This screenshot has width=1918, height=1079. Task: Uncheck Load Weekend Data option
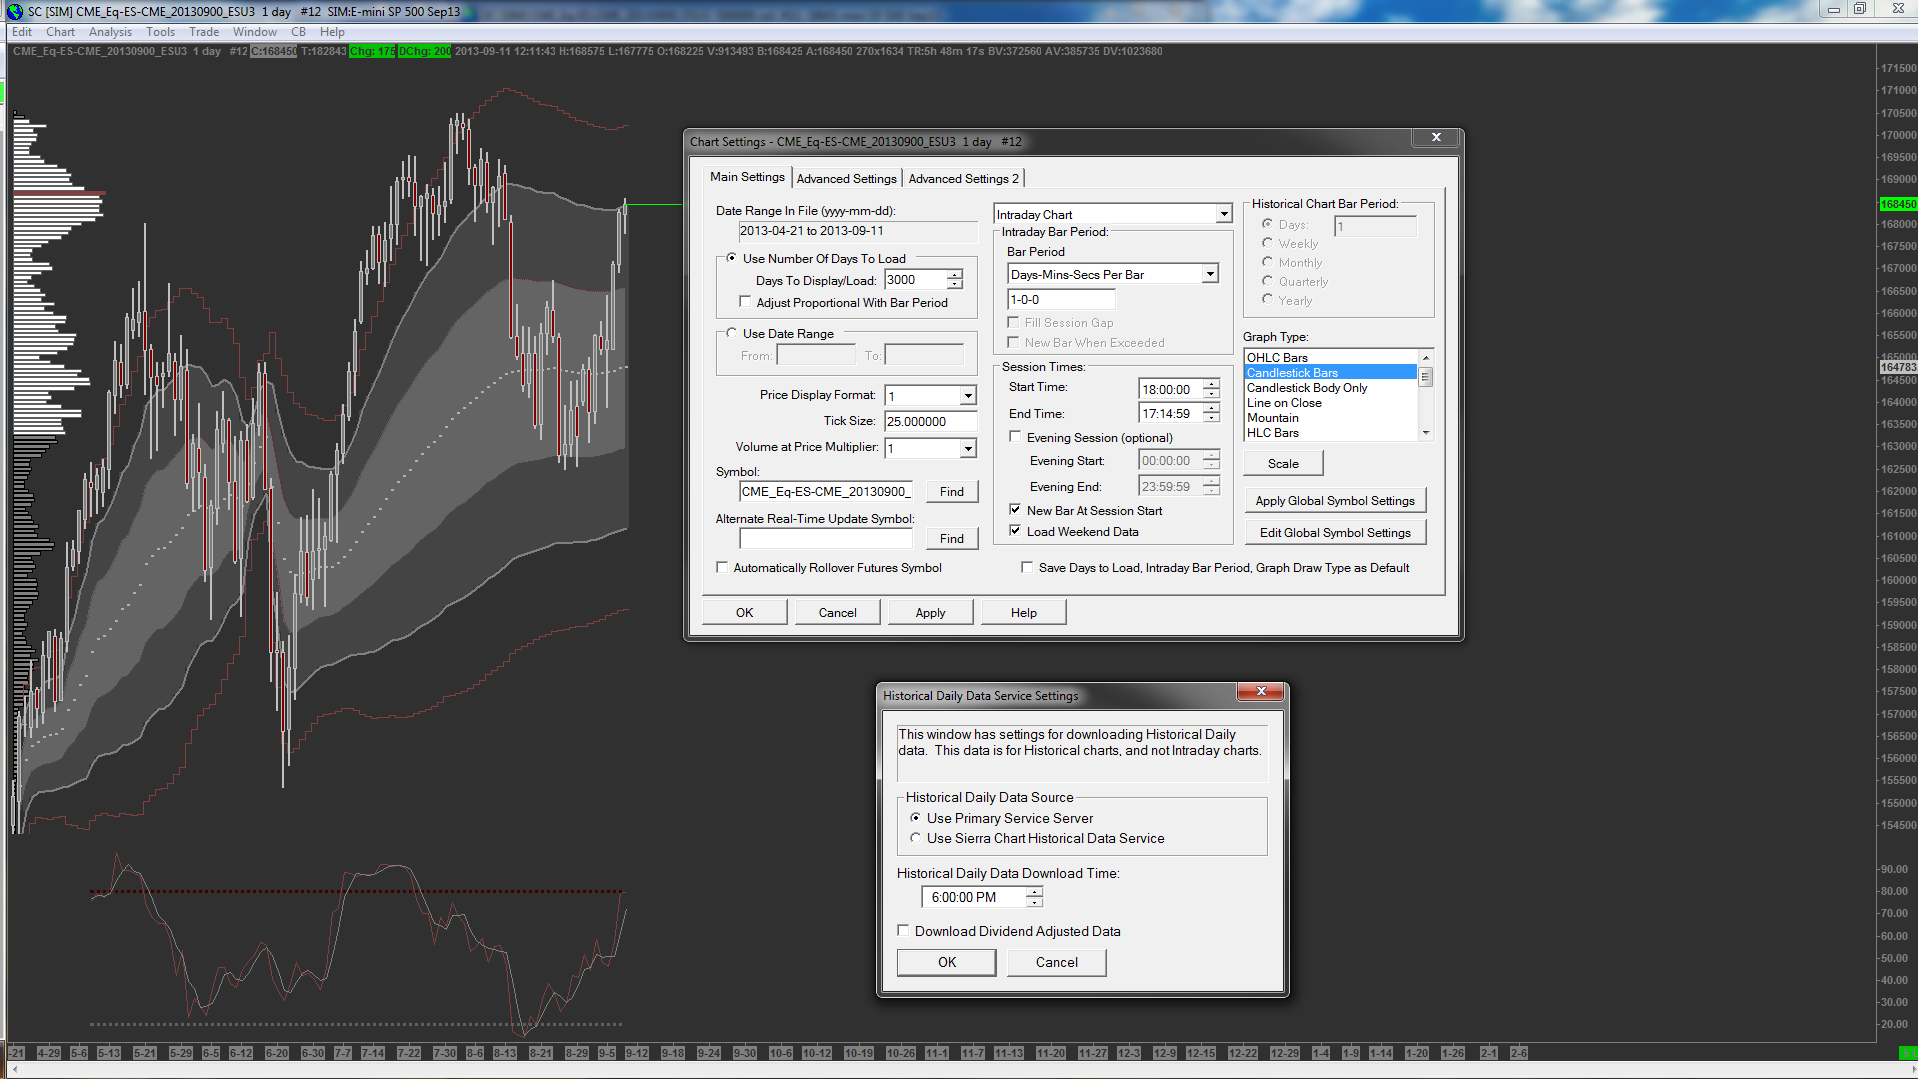1015,531
